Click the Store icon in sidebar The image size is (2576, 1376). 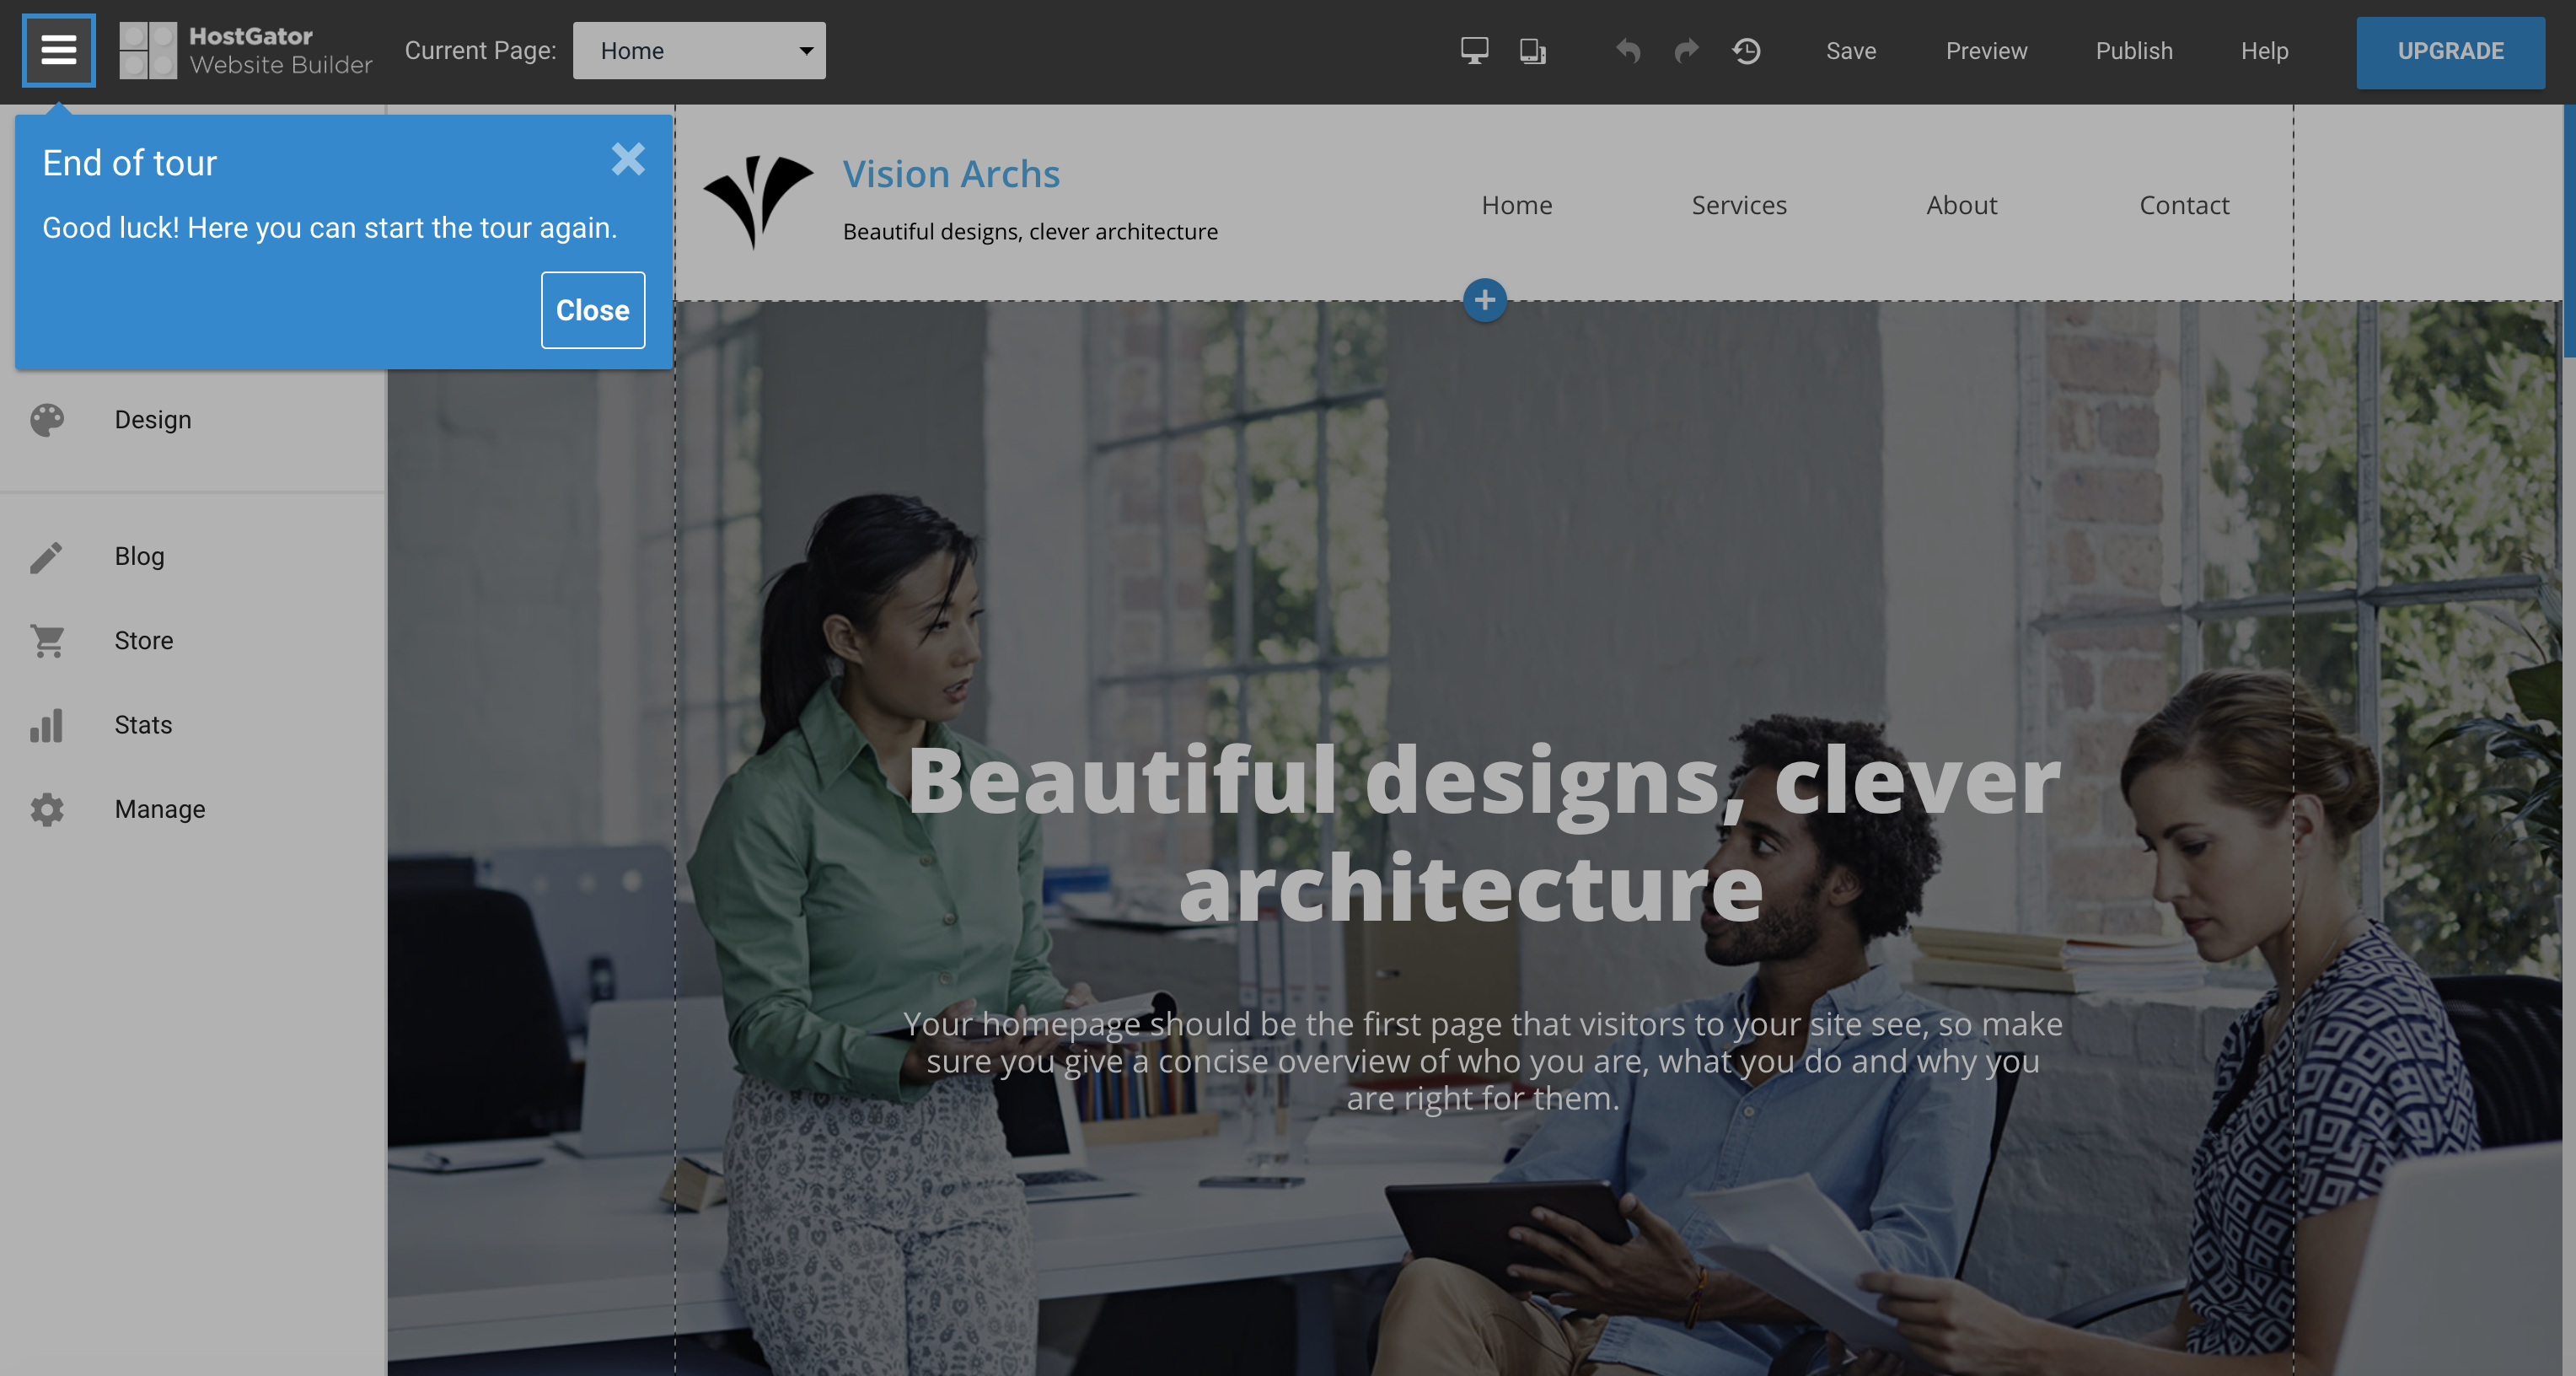click(x=46, y=639)
